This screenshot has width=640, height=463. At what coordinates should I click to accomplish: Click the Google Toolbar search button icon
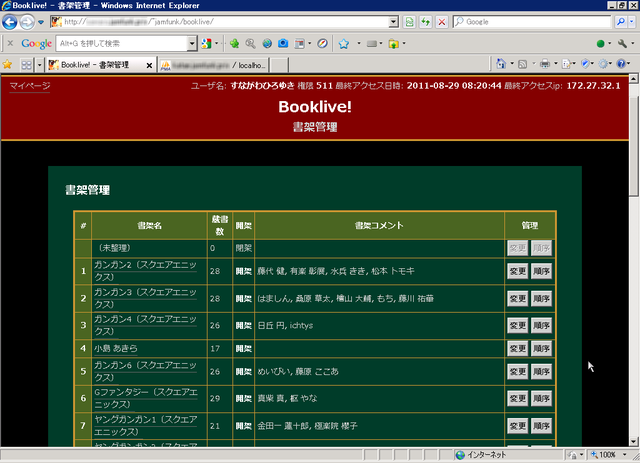(207, 43)
